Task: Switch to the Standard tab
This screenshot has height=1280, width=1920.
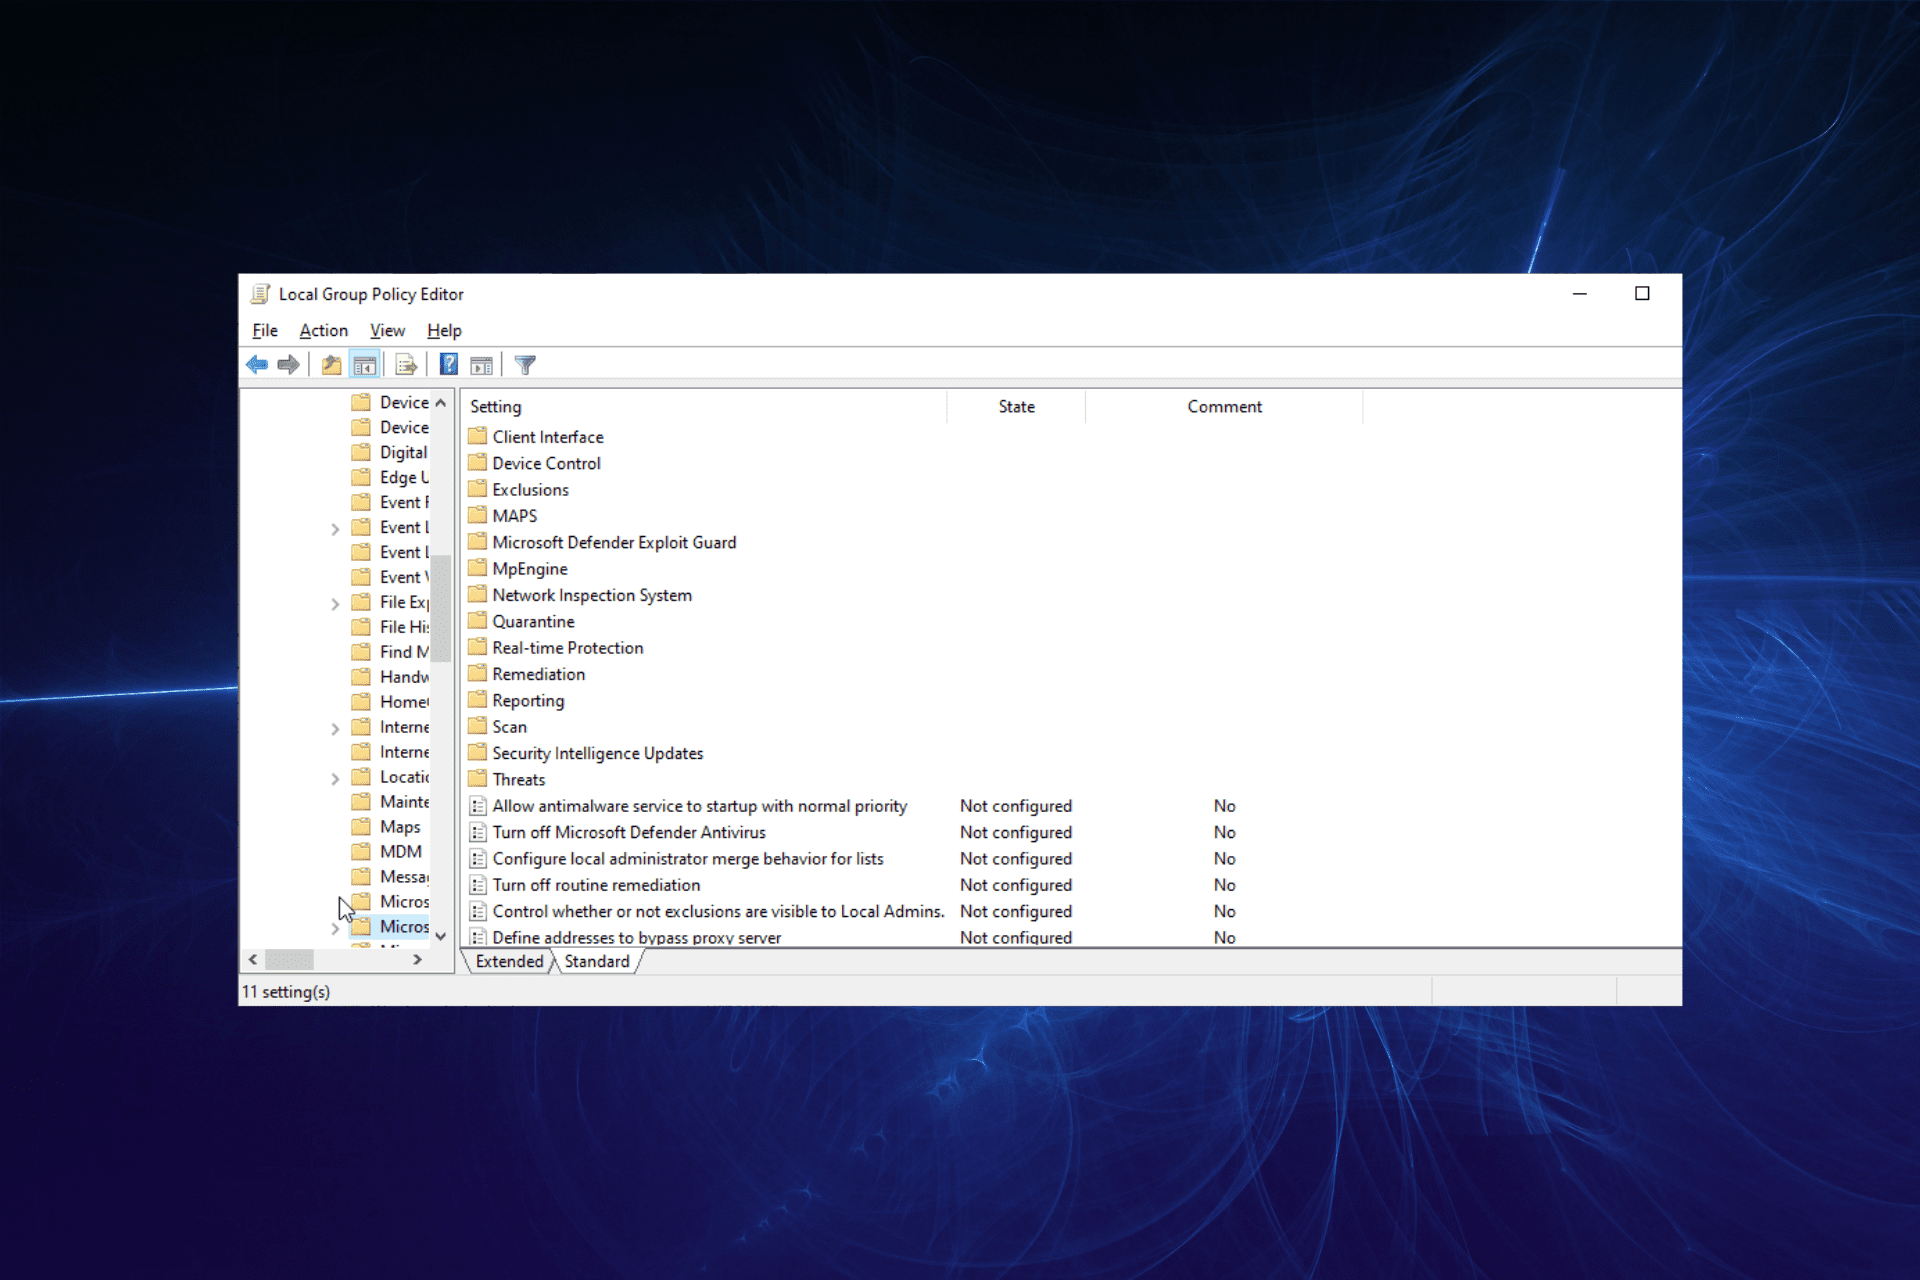Action: (596, 961)
